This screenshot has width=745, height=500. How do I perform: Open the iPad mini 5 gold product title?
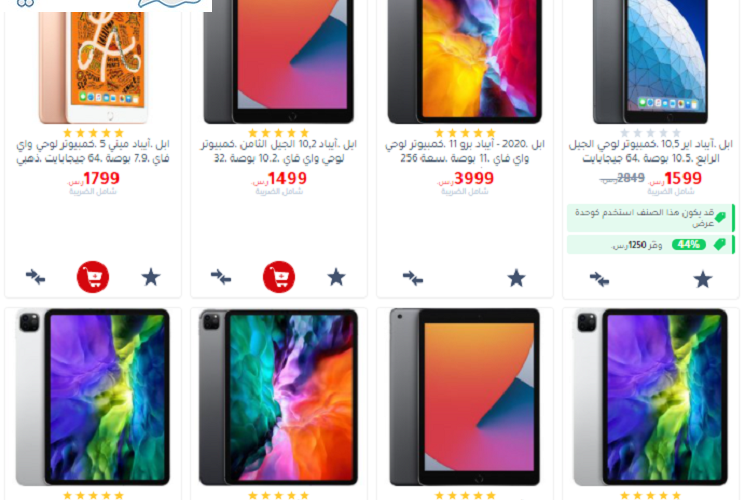click(93, 151)
